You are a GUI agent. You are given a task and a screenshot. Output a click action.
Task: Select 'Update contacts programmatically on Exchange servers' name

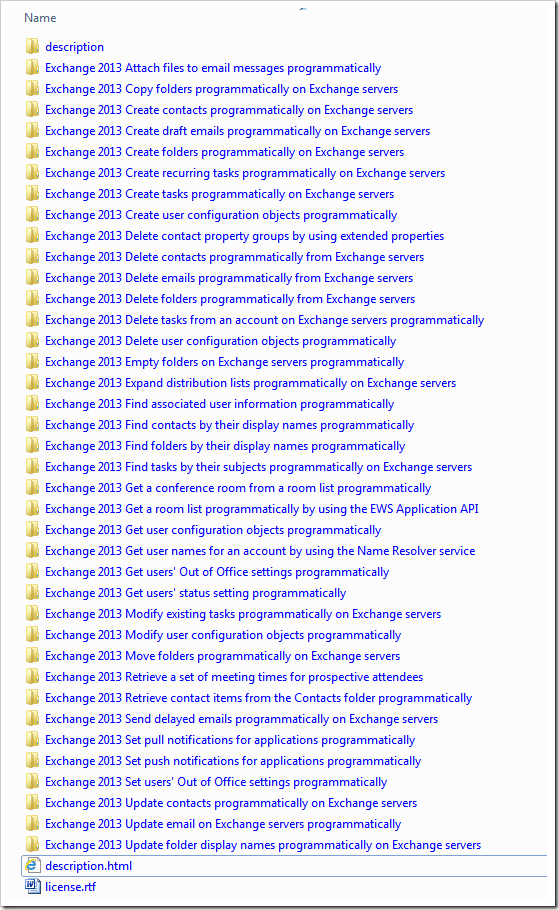click(231, 803)
